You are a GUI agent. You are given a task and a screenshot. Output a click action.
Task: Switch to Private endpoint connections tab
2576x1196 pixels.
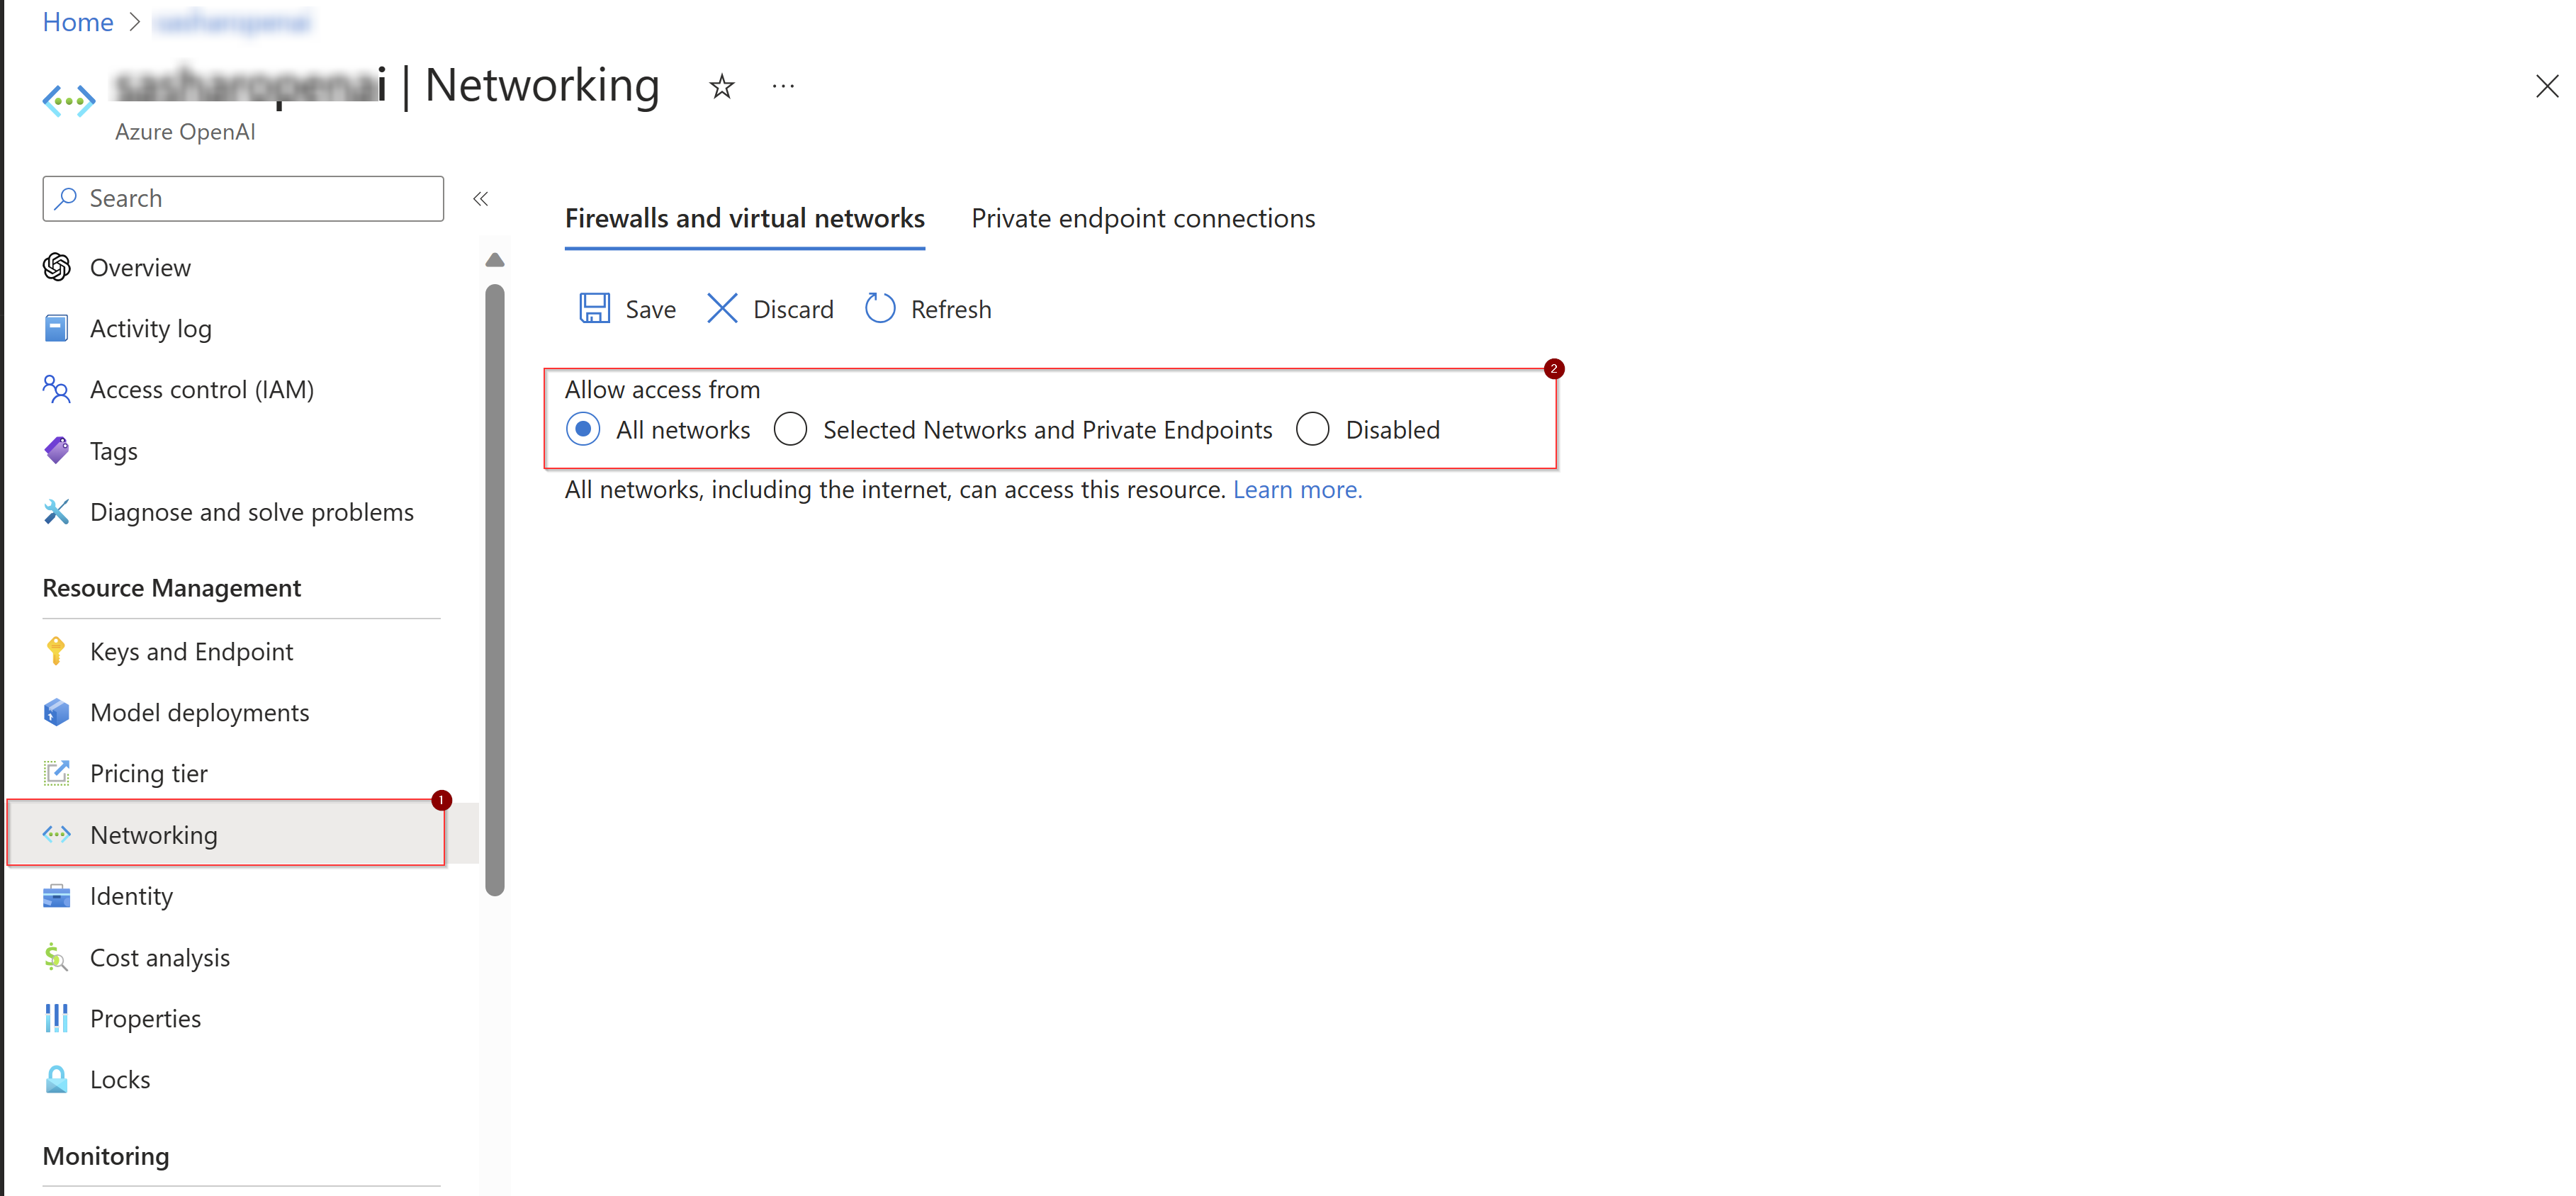(1142, 218)
